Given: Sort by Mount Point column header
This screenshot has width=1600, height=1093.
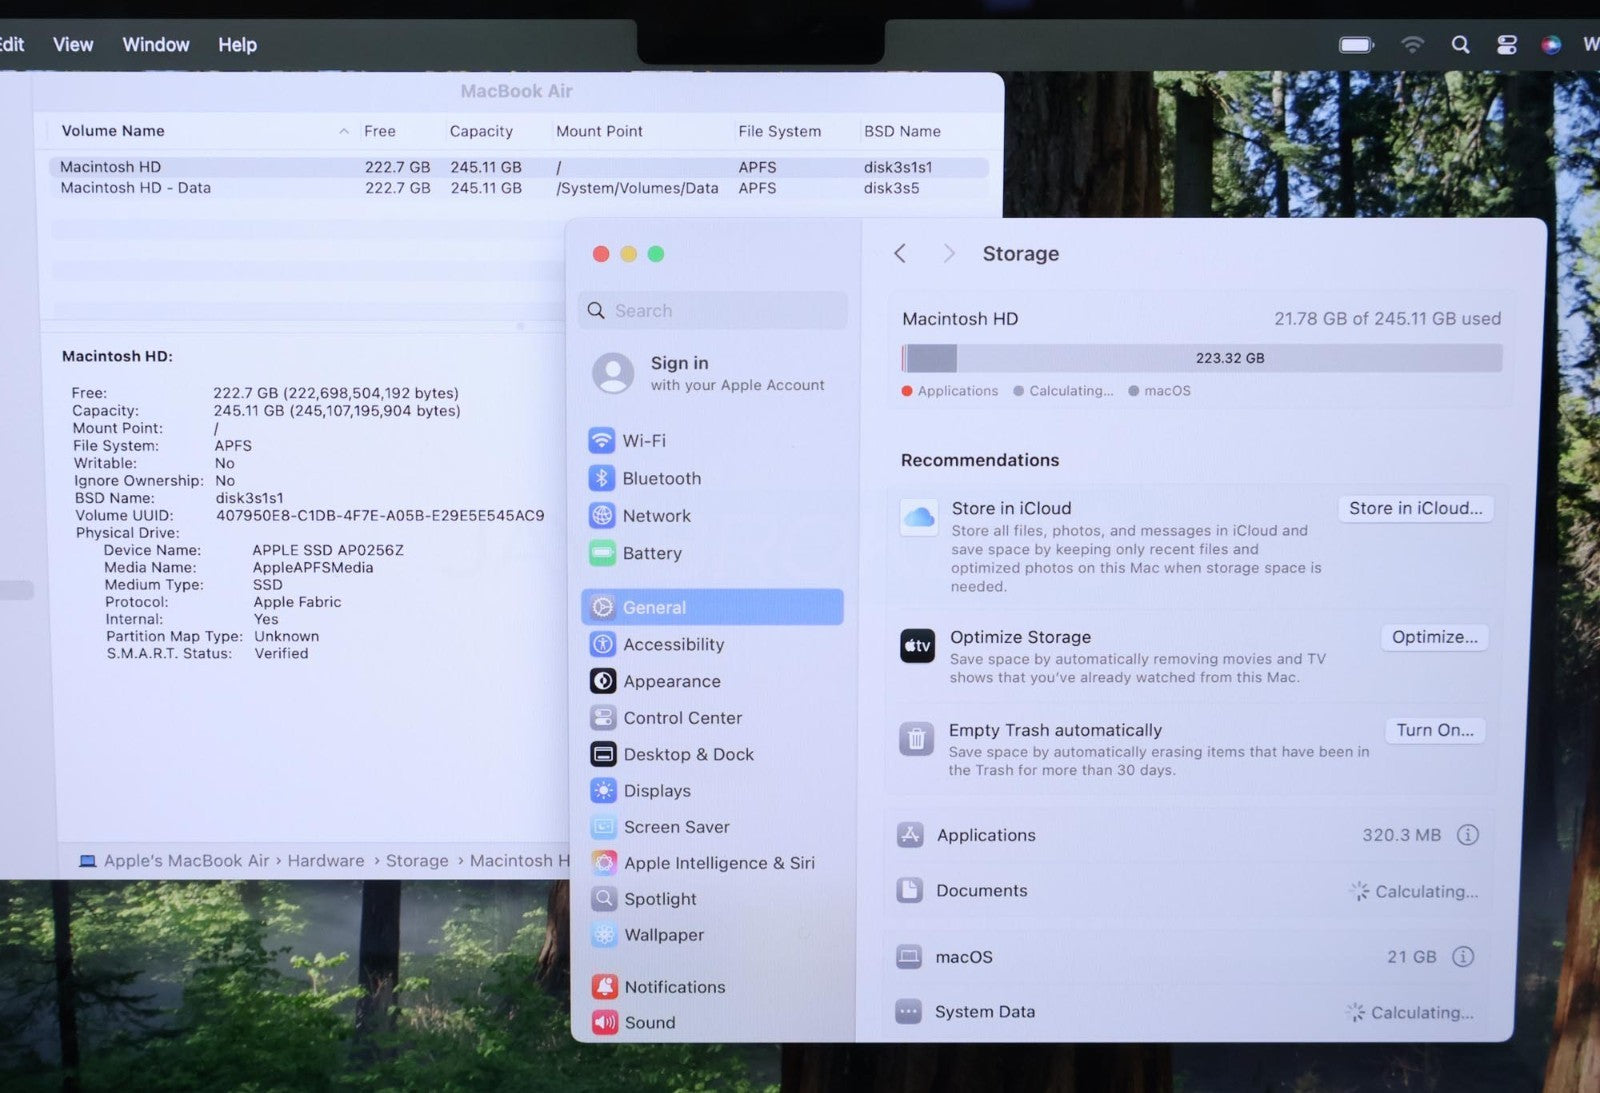Looking at the screenshot, I should 599,131.
